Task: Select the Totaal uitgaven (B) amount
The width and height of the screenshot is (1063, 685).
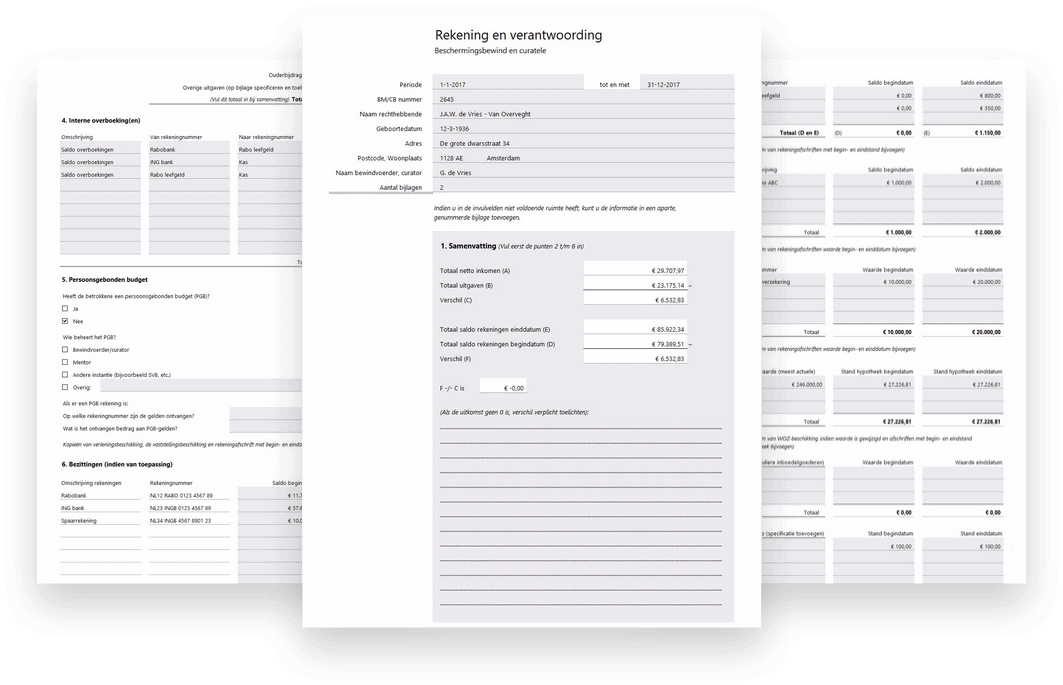Action: pyautogui.click(x=636, y=286)
